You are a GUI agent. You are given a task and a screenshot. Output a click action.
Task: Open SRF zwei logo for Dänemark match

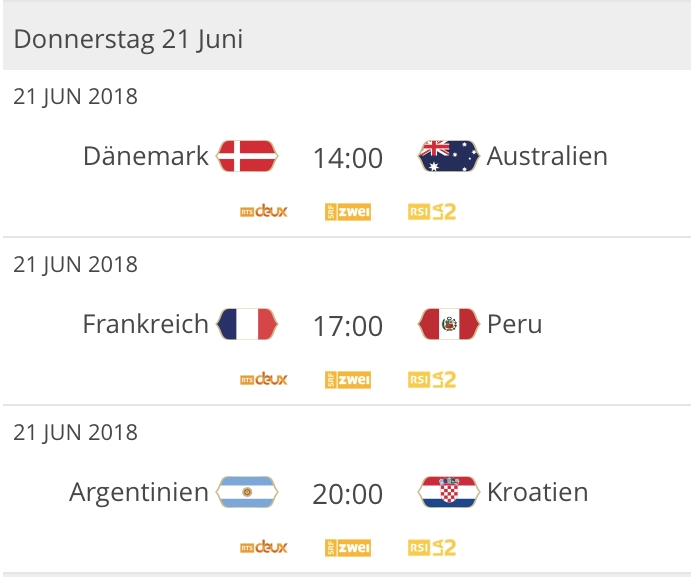[348, 212]
